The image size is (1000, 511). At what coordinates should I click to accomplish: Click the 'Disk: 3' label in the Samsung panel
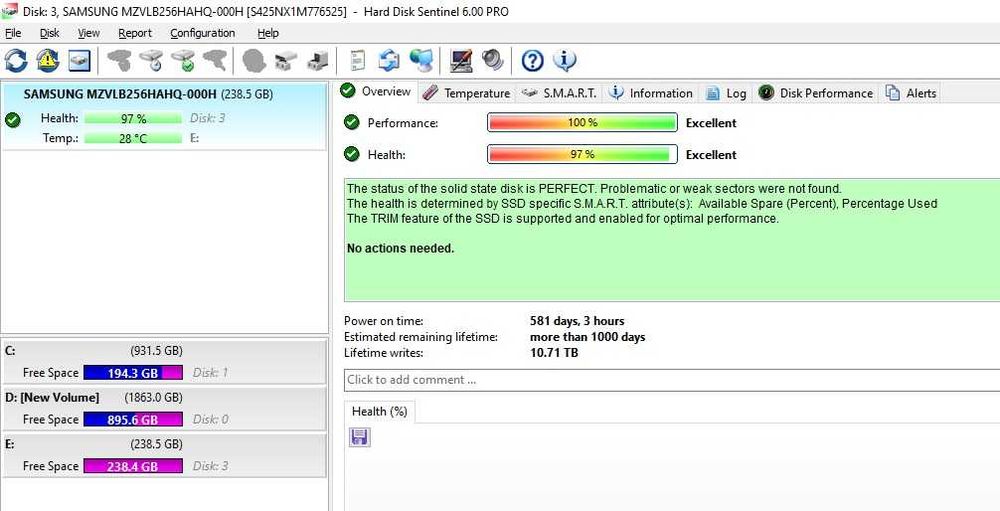click(208, 118)
